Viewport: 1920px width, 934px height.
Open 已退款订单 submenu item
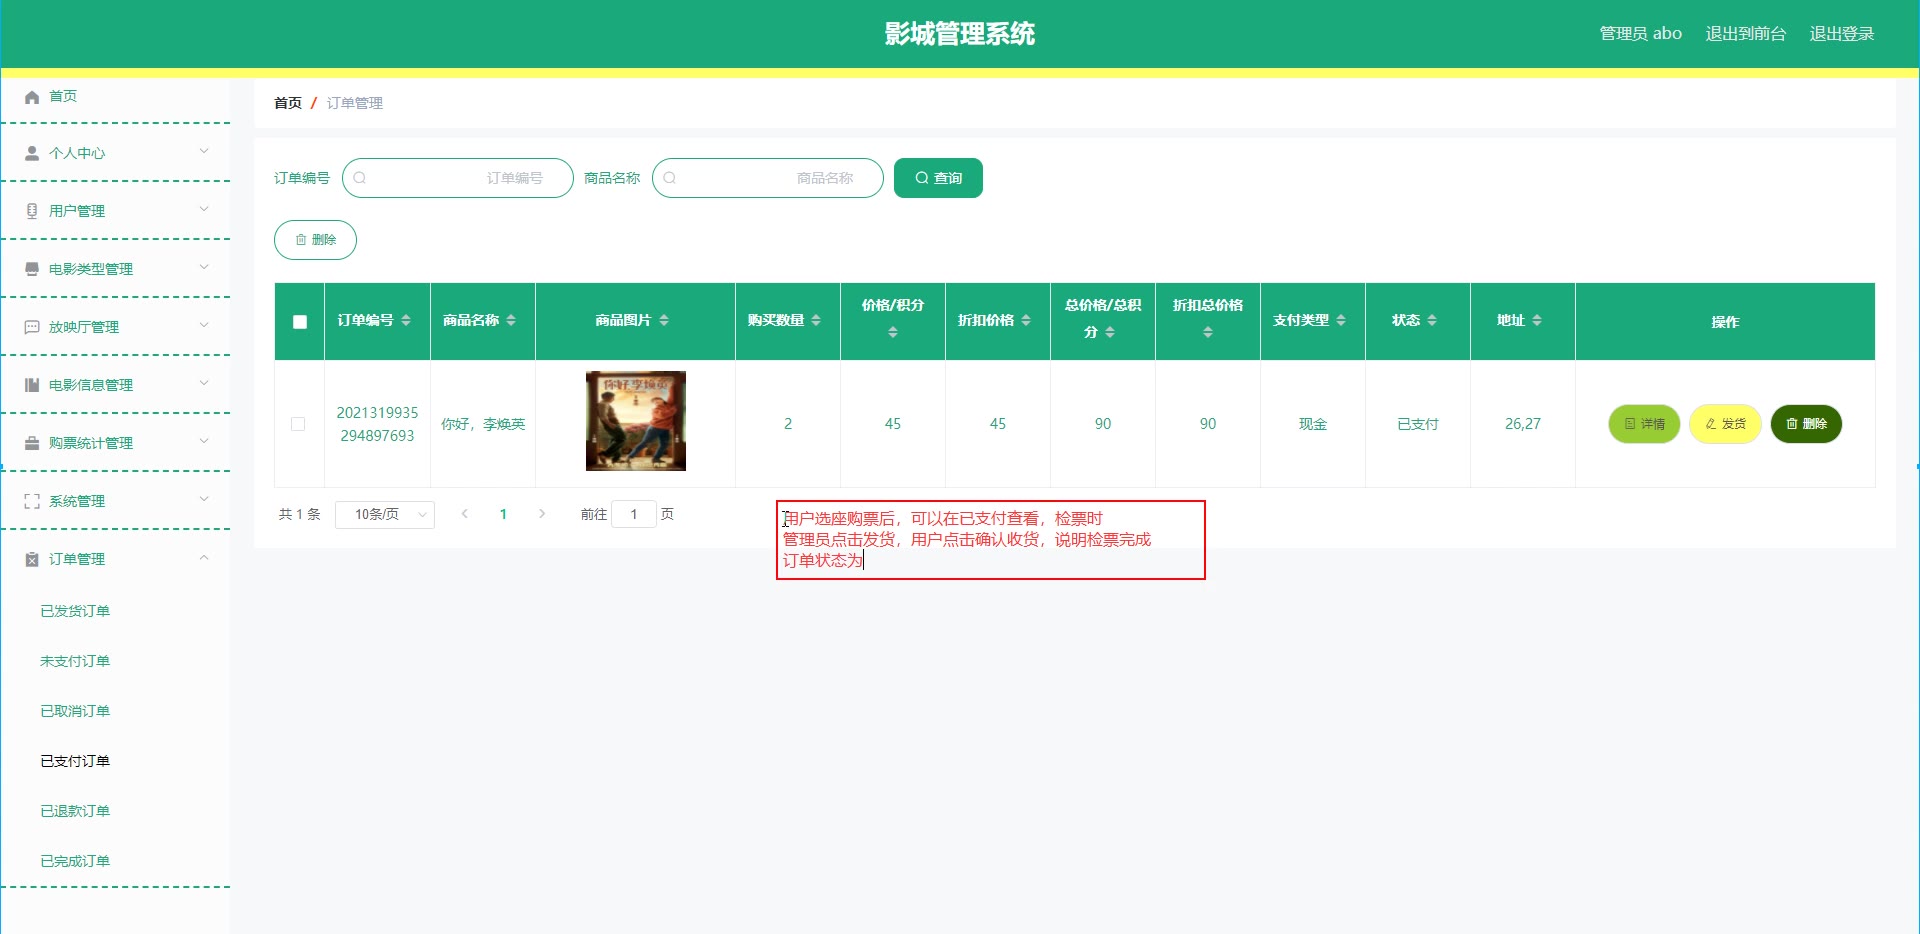[75, 811]
